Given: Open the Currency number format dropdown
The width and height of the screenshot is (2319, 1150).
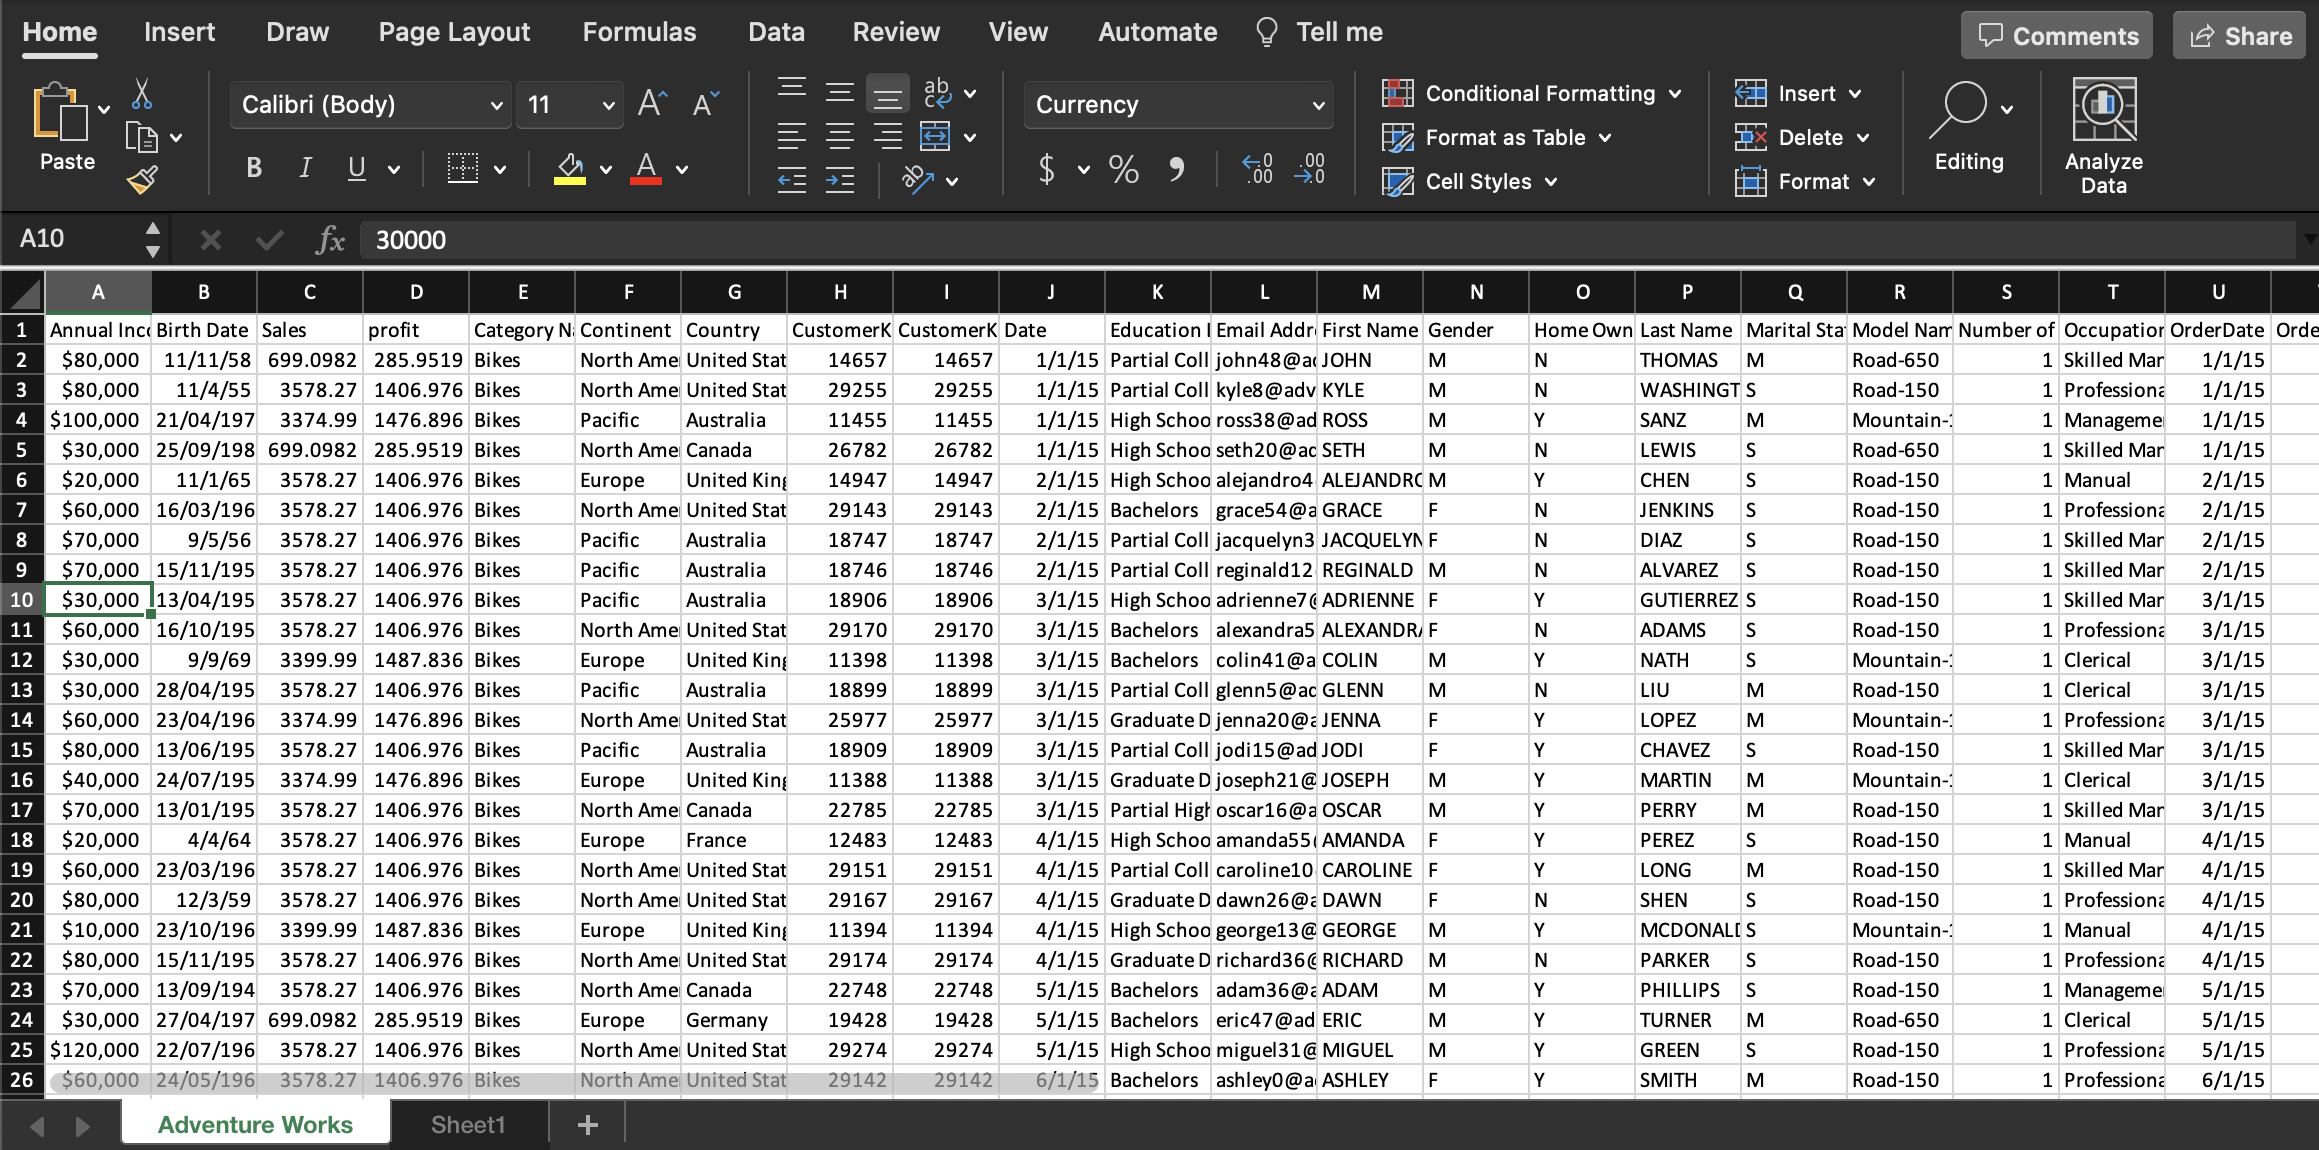Looking at the screenshot, I should 1318,105.
